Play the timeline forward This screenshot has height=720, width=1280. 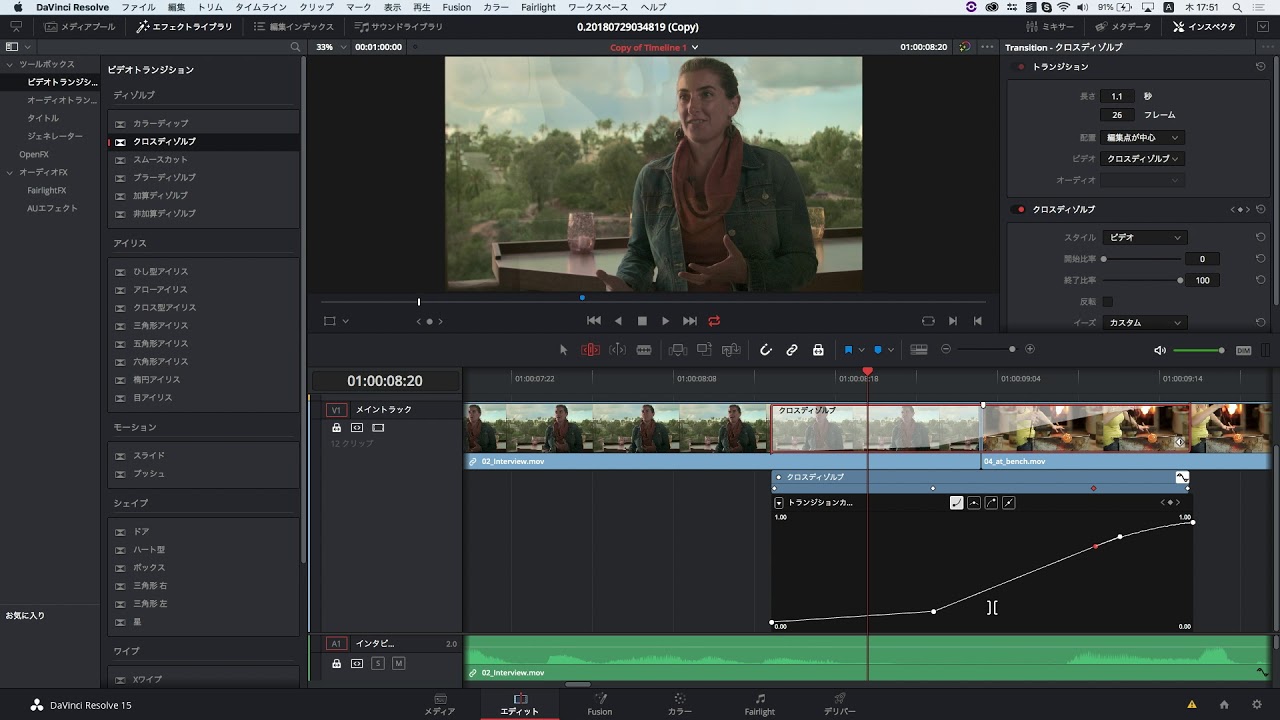point(665,321)
